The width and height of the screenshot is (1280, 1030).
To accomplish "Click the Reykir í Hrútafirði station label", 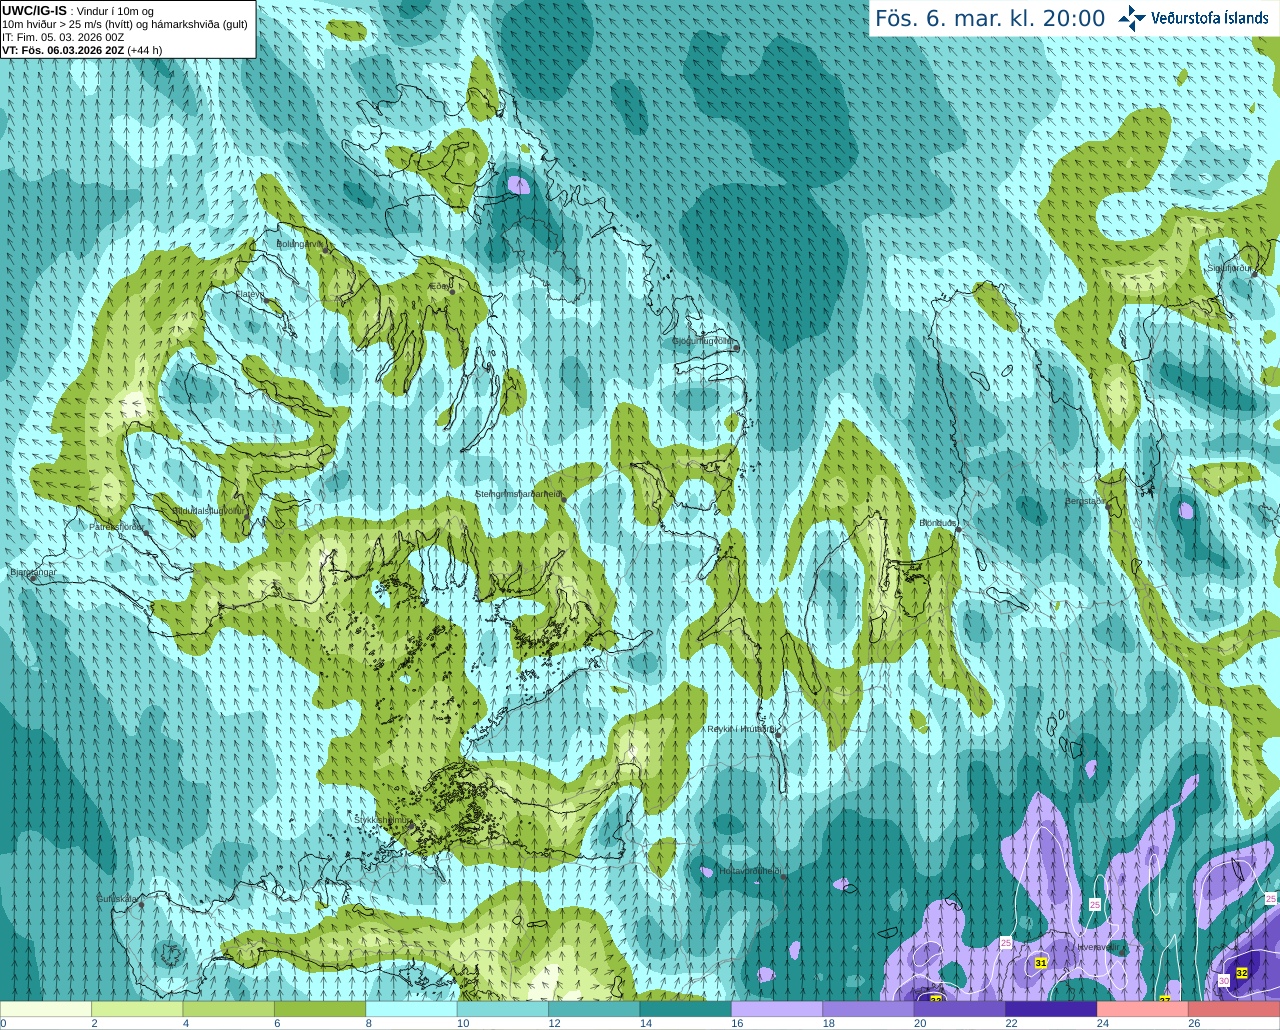I will [x=741, y=729].
